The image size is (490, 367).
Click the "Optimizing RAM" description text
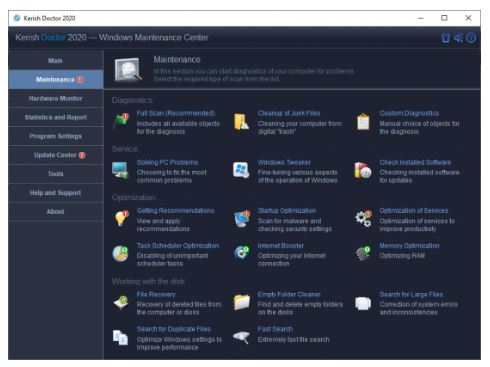[402, 256]
